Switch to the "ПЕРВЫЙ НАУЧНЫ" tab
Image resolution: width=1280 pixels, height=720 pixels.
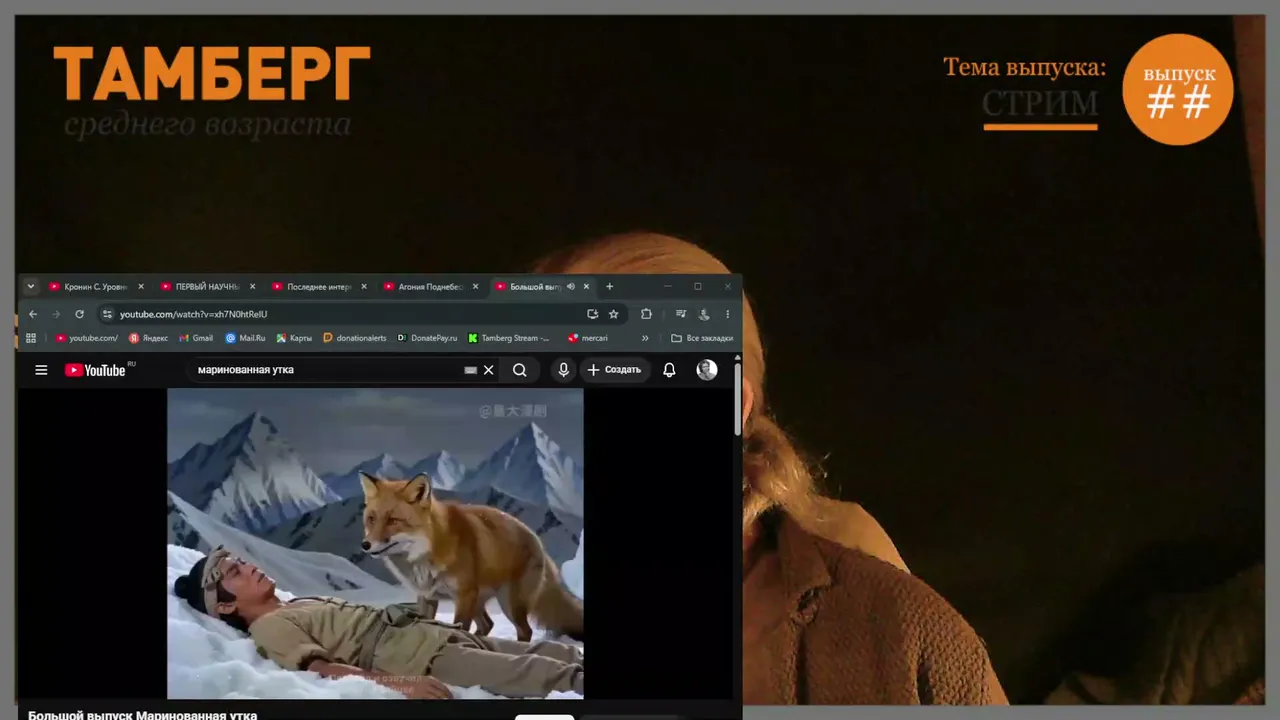tap(207, 287)
